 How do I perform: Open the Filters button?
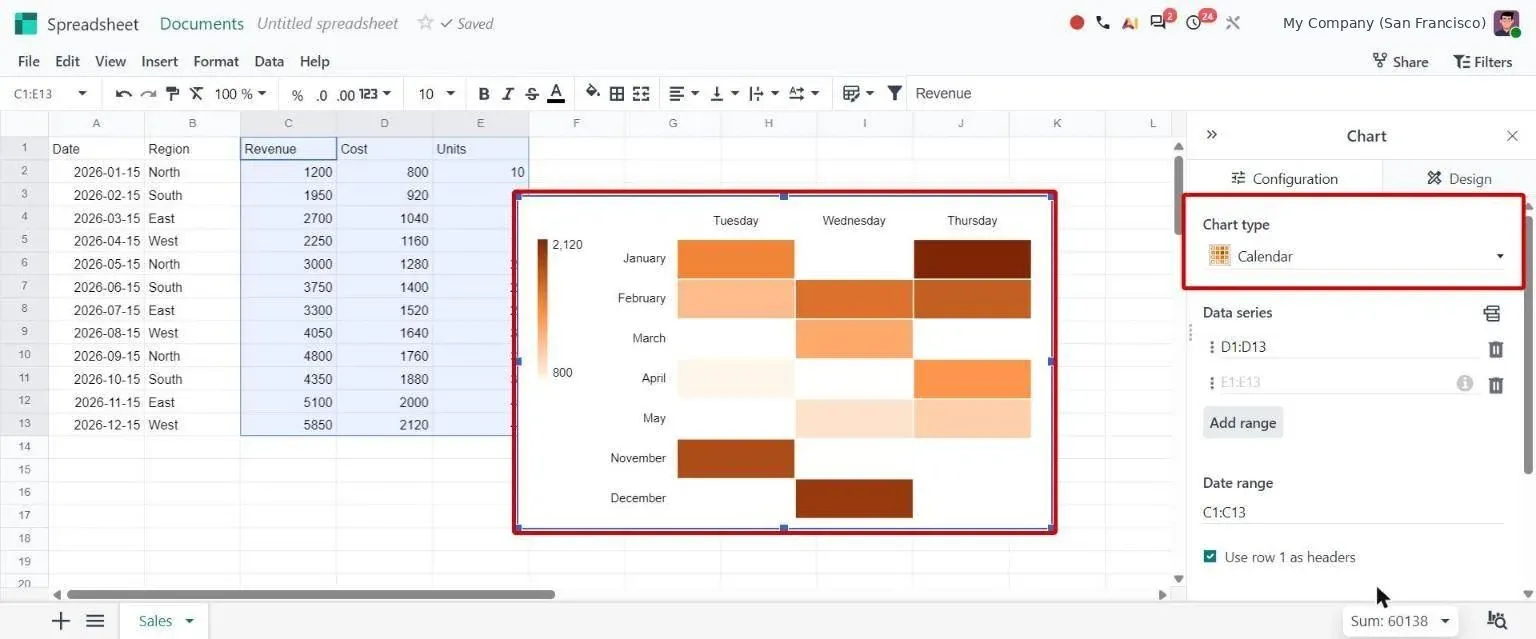click(x=1483, y=61)
